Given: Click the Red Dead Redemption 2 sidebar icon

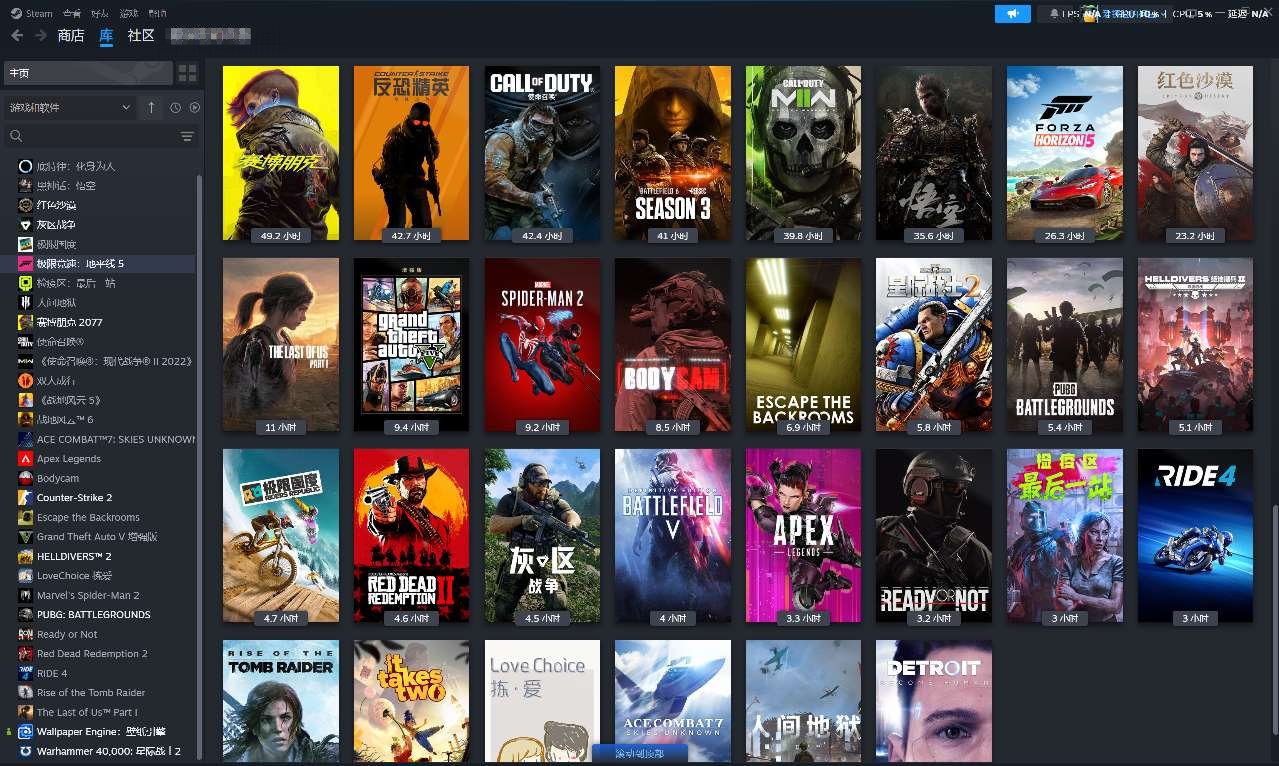Looking at the screenshot, I should 26,654.
